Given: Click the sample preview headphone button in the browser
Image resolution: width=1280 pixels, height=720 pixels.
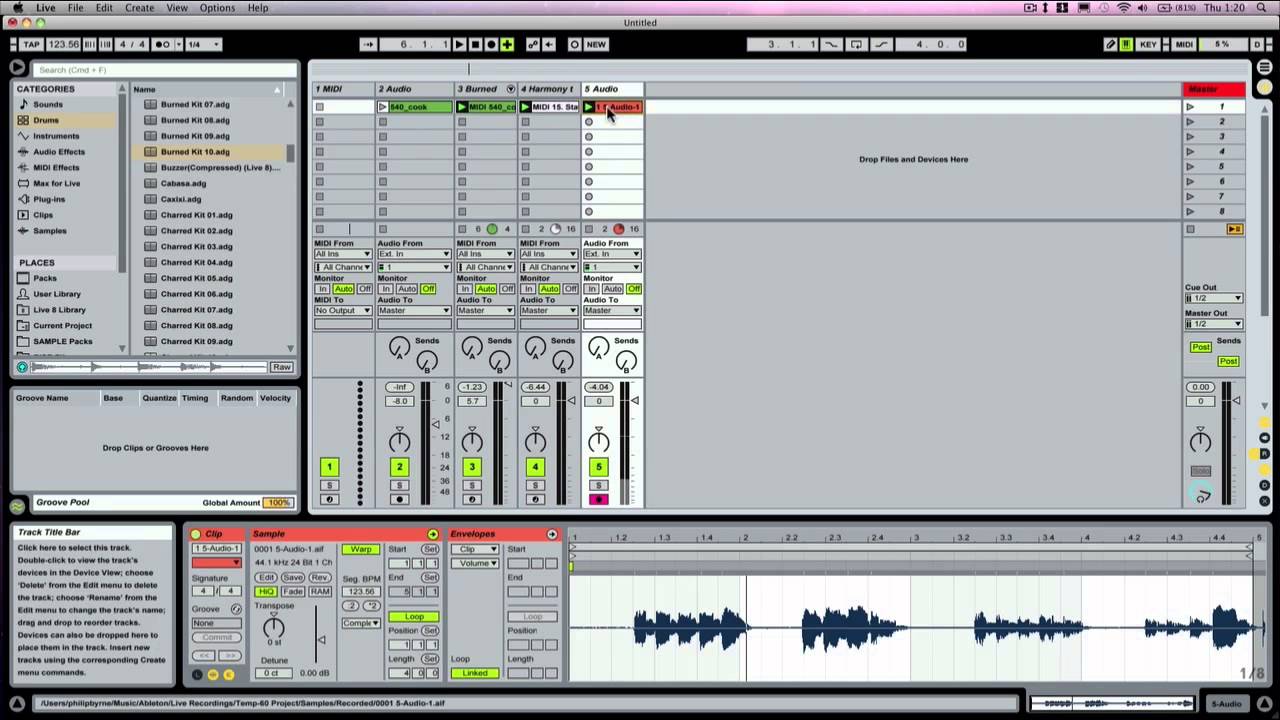Looking at the screenshot, I should [22, 367].
